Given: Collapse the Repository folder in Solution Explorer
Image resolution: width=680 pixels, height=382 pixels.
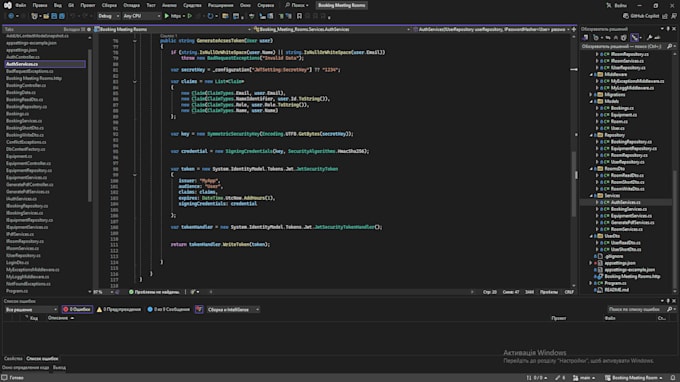Looking at the screenshot, I should coord(591,135).
